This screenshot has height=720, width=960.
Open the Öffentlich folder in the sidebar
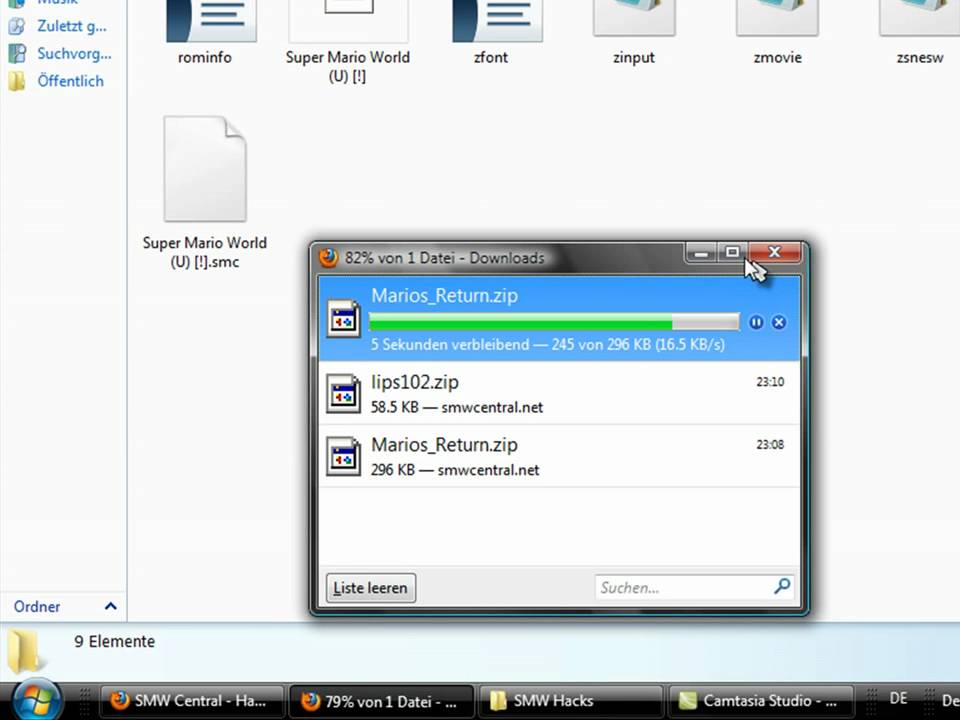click(x=56, y=81)
